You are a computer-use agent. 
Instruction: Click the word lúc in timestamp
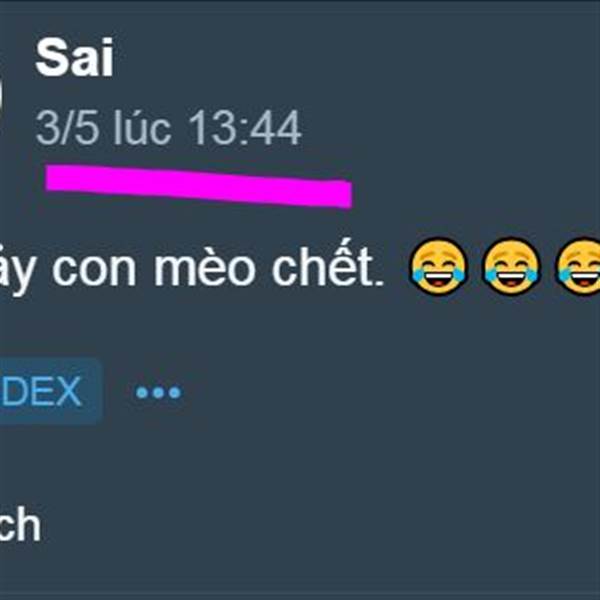tap(142, 127)
